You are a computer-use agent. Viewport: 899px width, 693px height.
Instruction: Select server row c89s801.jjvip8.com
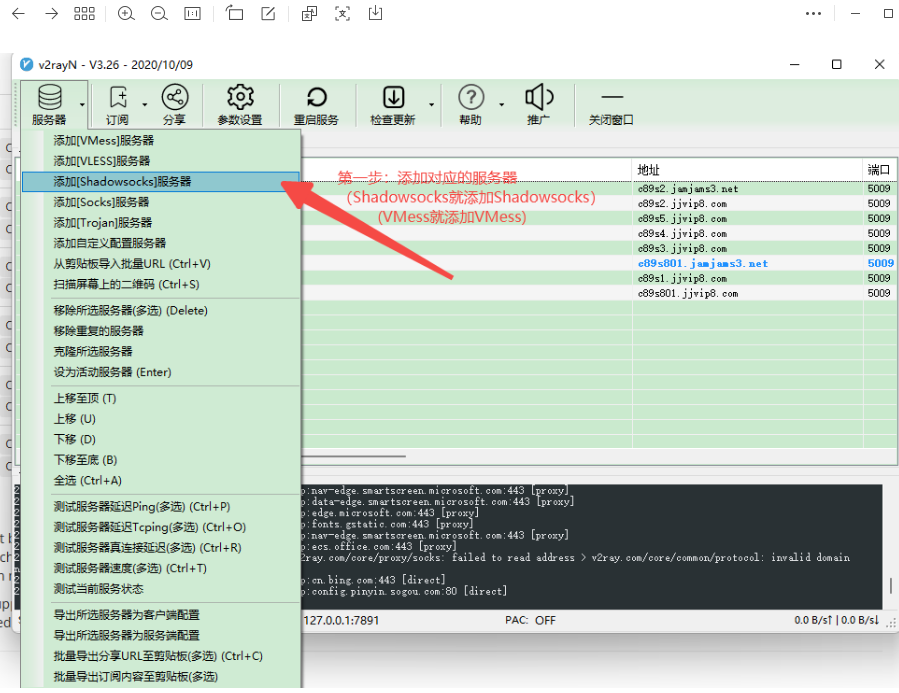pos(600,293)
